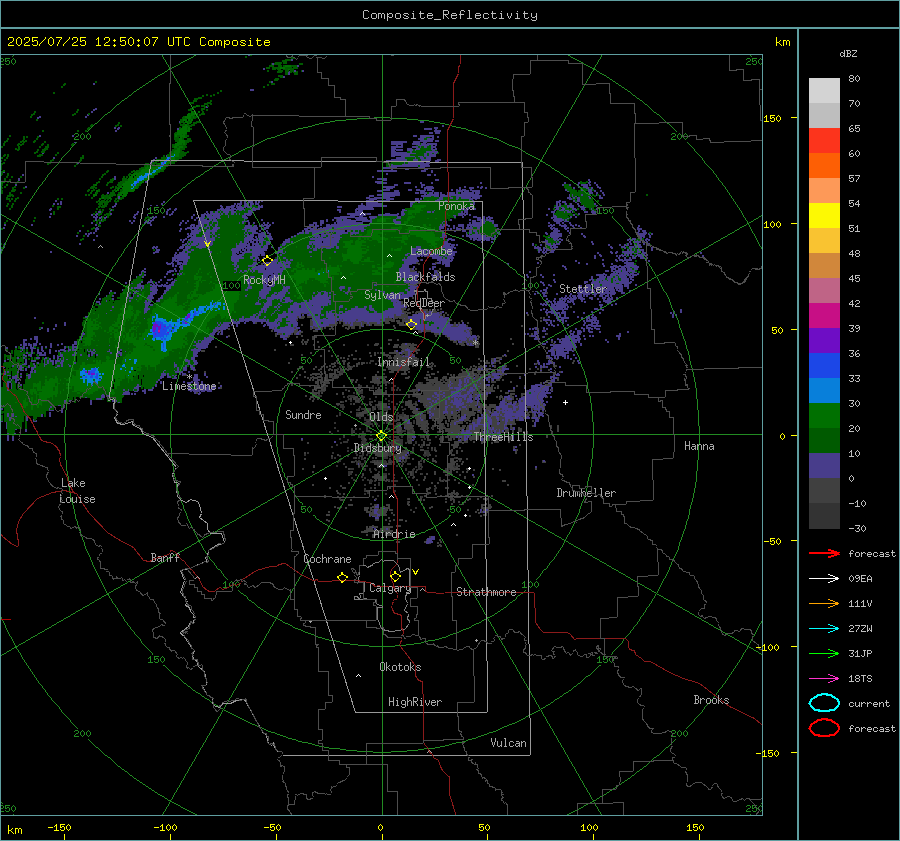Viewport: 900px width, 841px height.
Task: Select the purple swatch between 39 and 36 dBZ
Action: 824,341
